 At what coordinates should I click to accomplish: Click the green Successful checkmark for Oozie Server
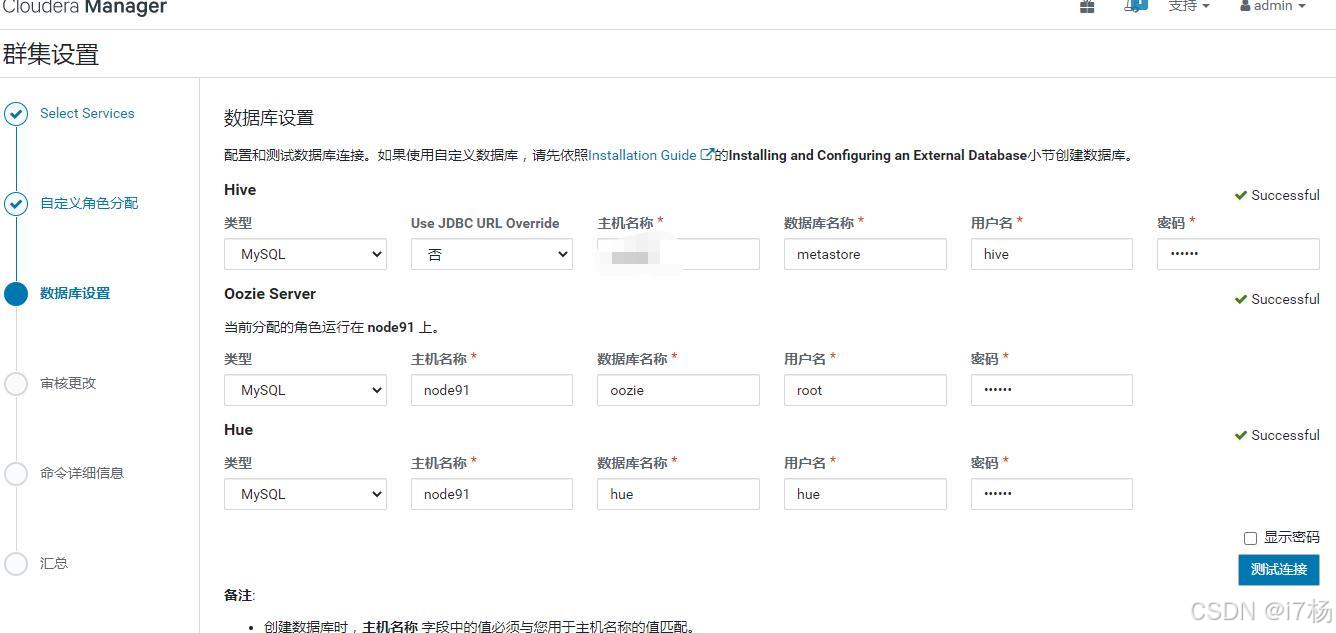click(x=1241, y=299)
